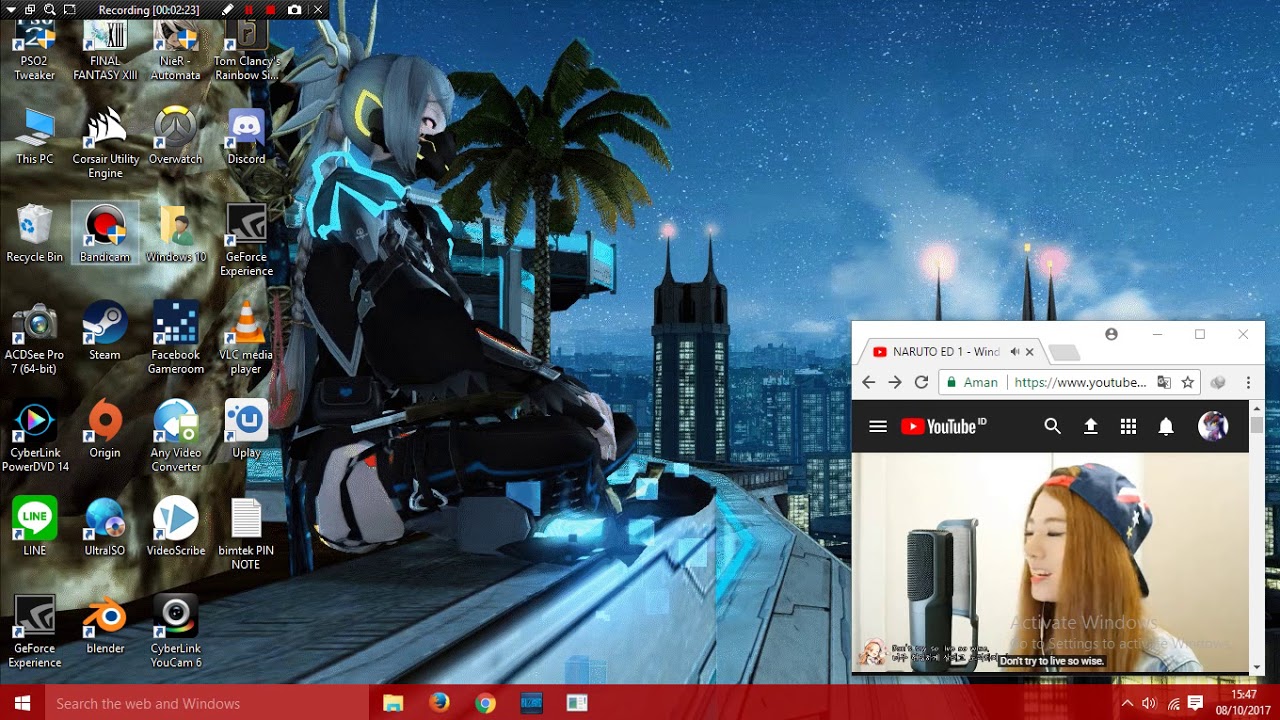Open GeForce Experience icon beside Windows 10
This screenshot has width=1280, height=720.
coord(246,240)
